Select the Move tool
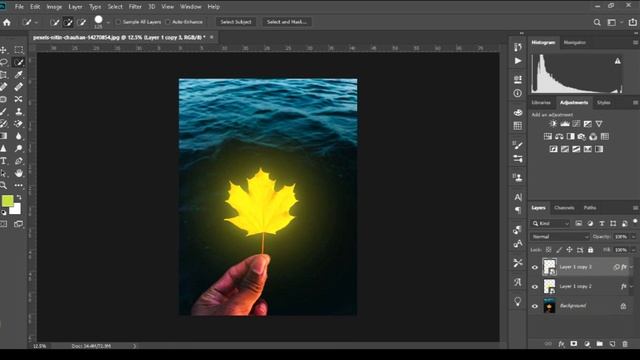 point(4,50)
